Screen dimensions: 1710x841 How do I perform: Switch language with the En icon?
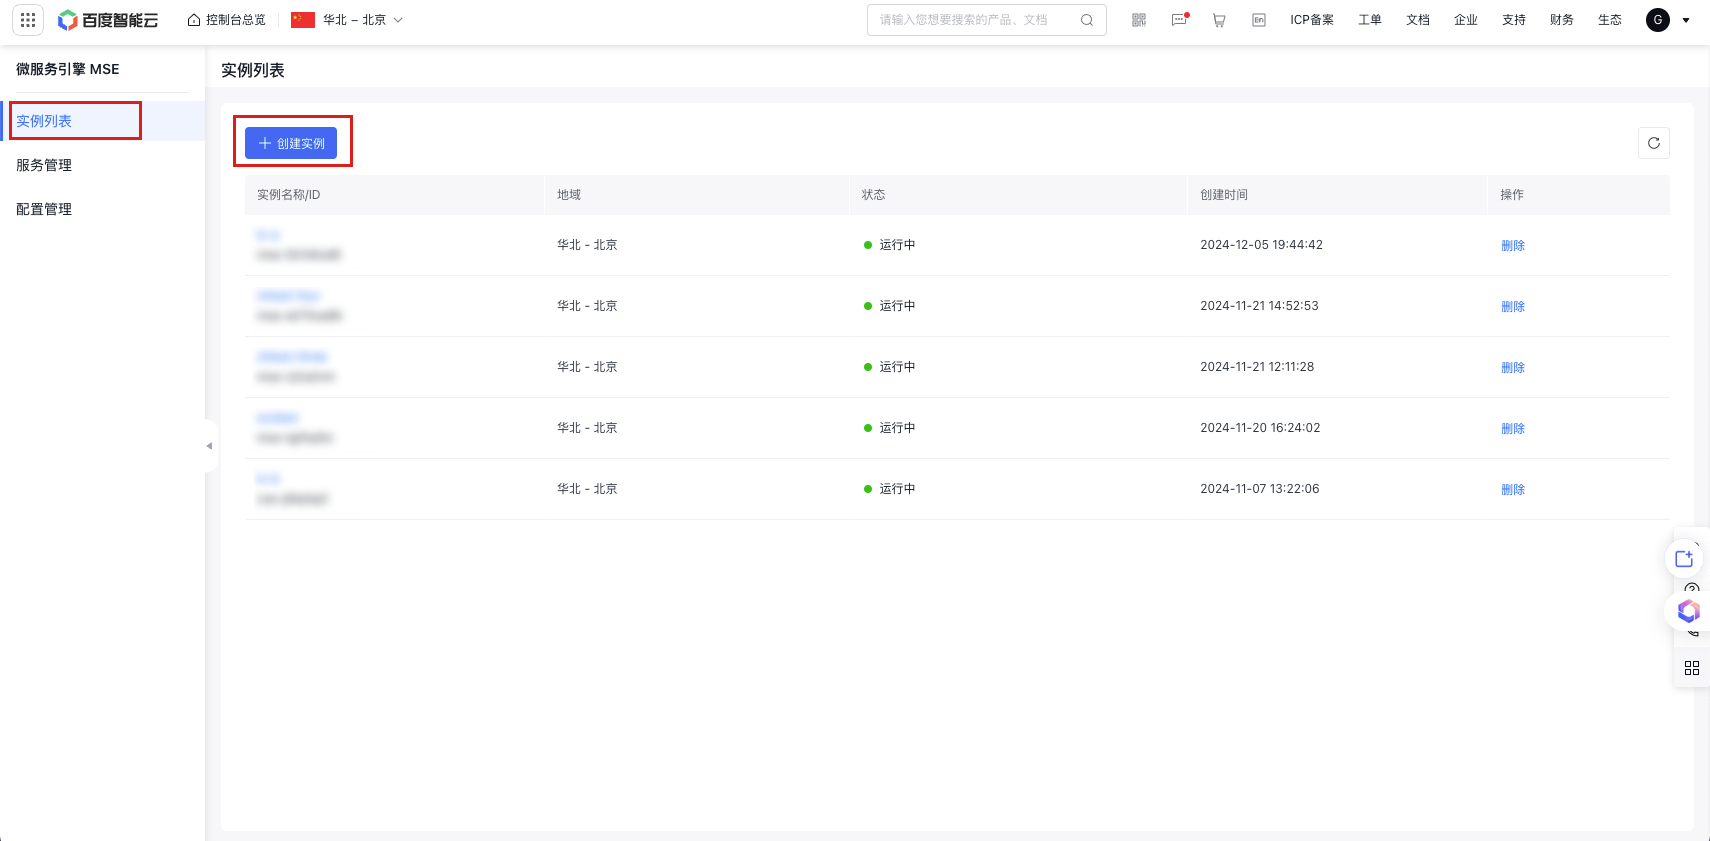click(1259, 20)
